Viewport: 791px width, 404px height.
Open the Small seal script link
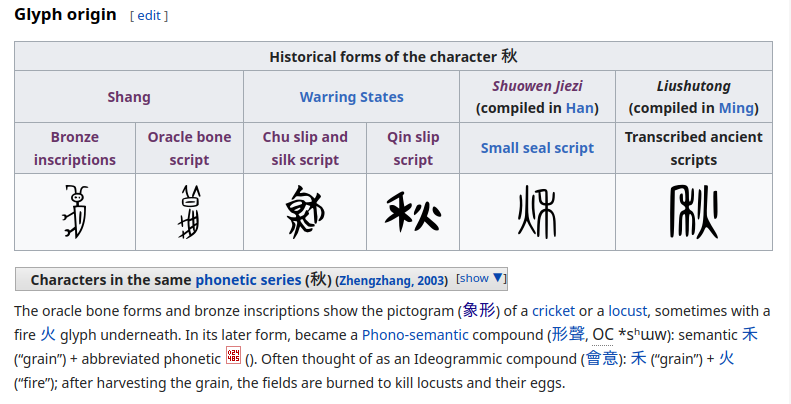(537, 148)
